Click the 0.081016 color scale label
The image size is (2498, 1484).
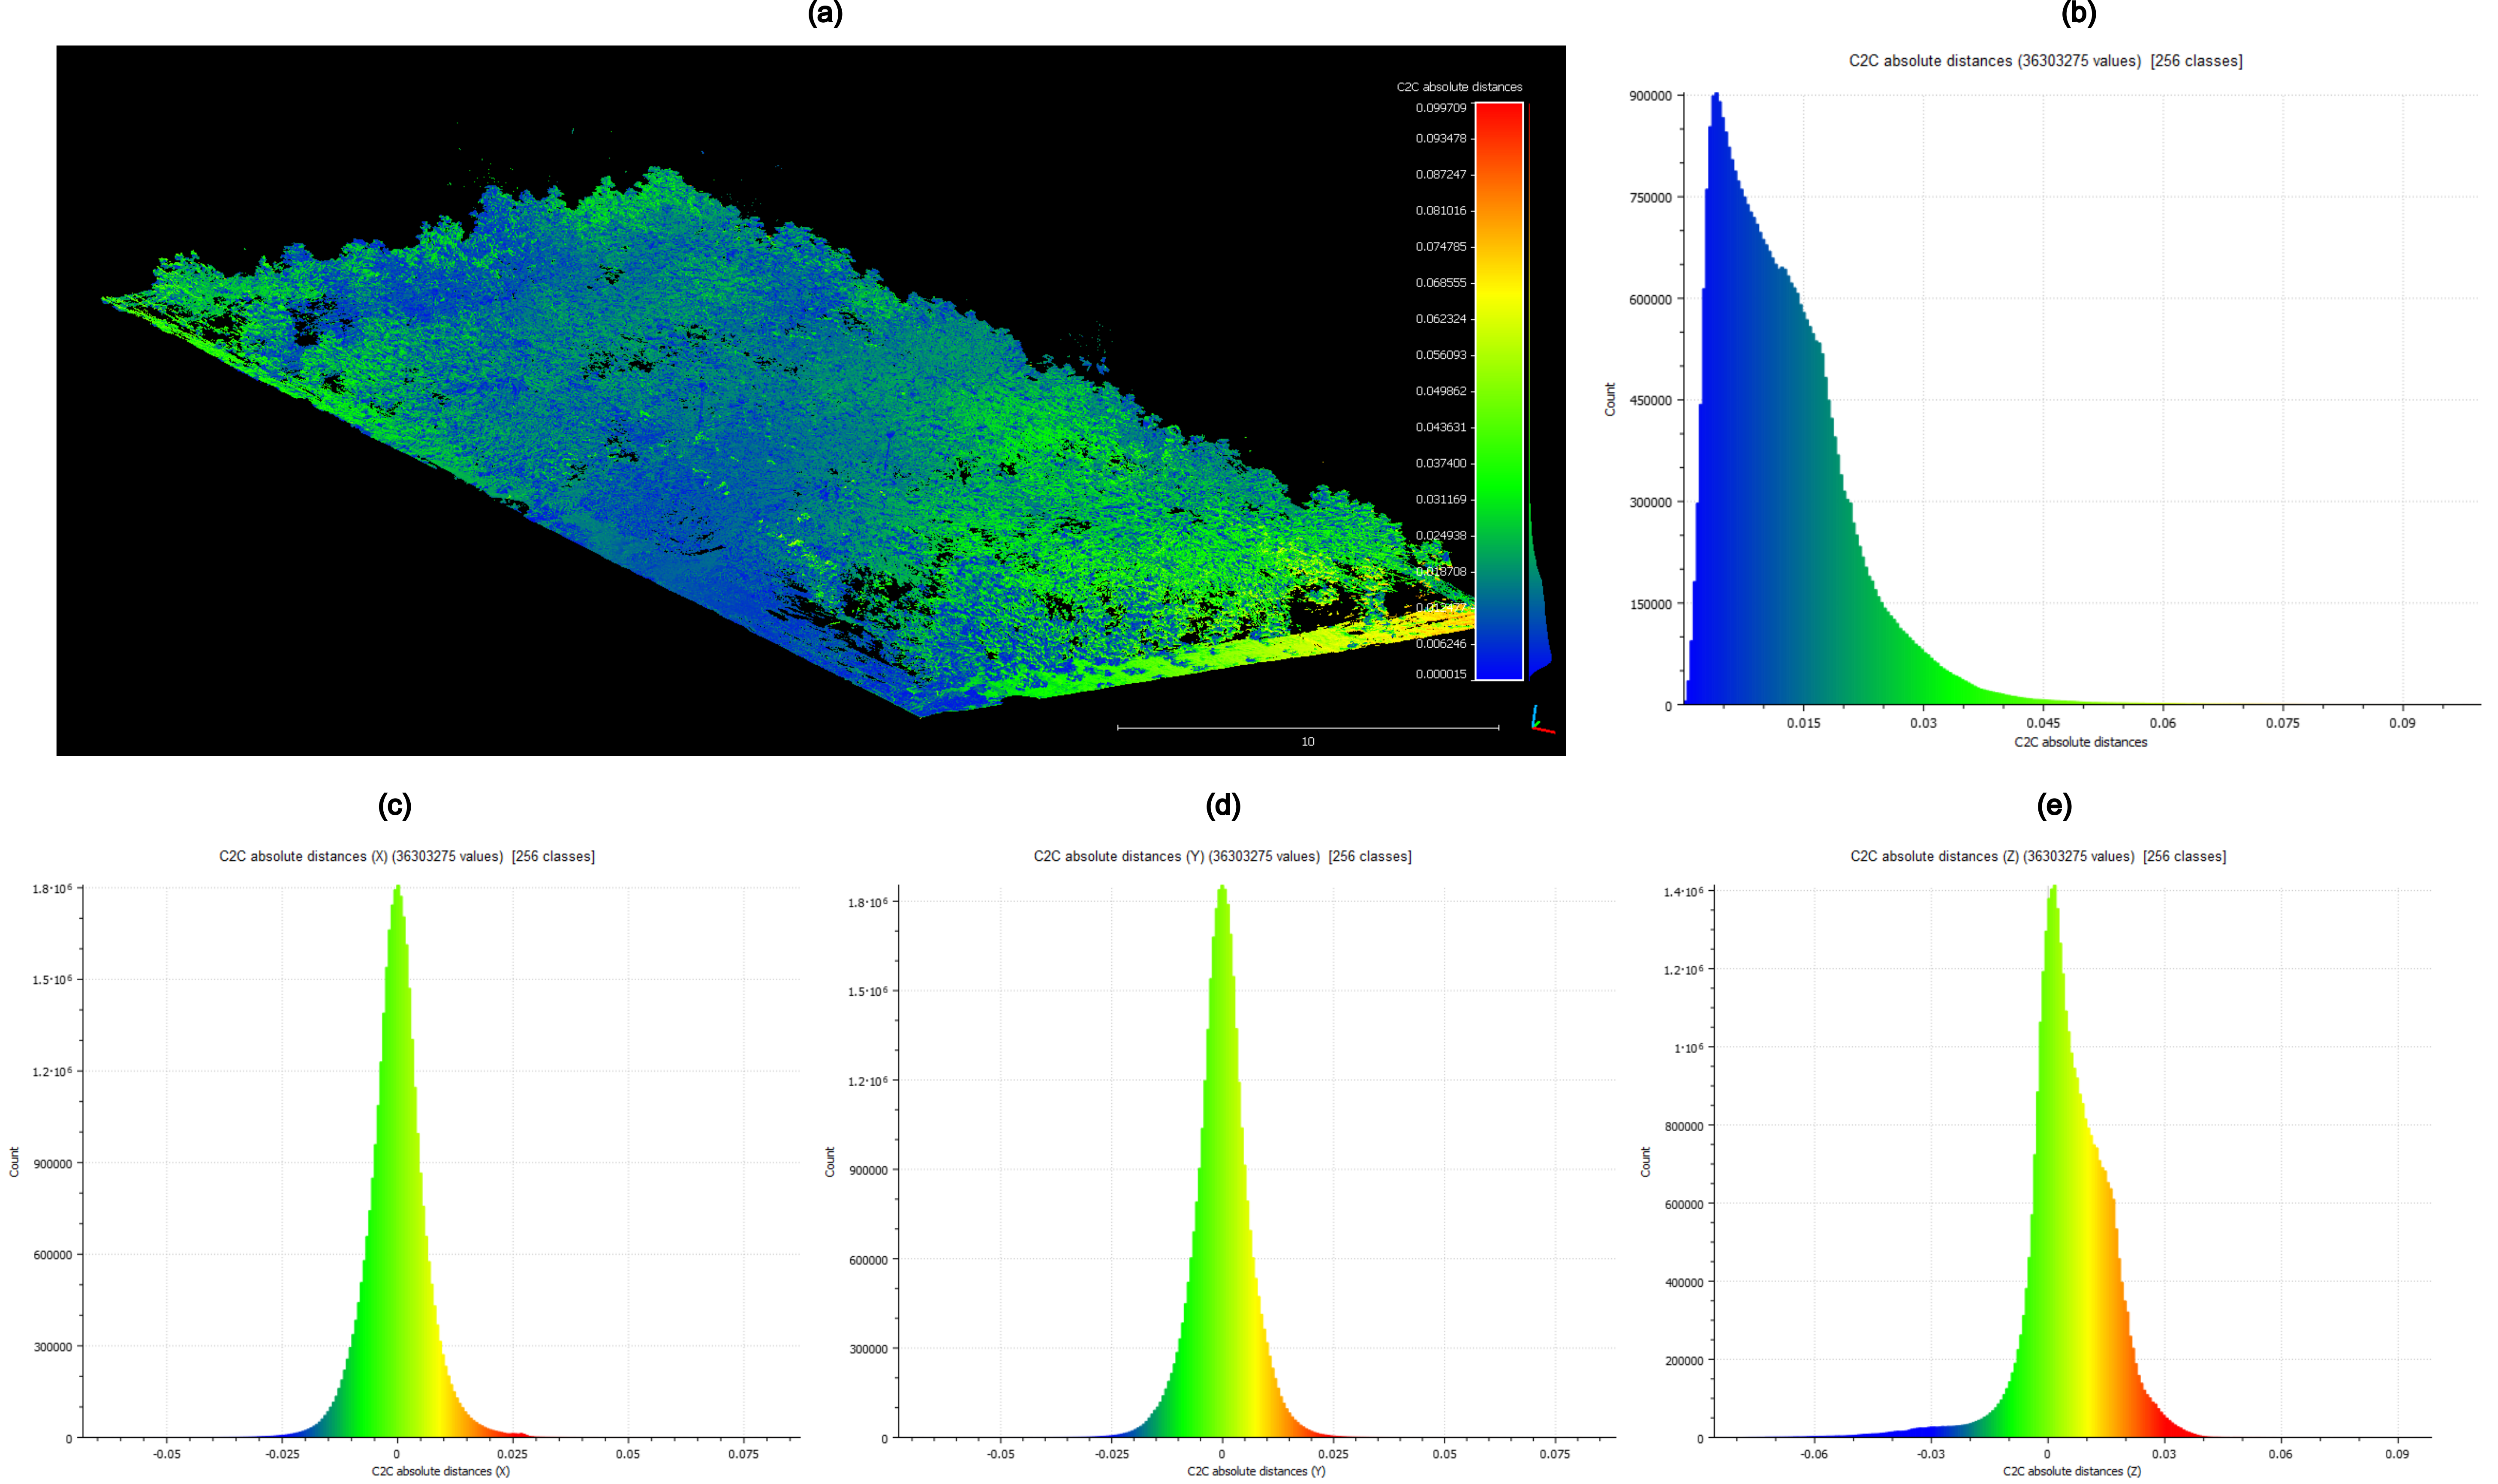tap(1441, 210)
